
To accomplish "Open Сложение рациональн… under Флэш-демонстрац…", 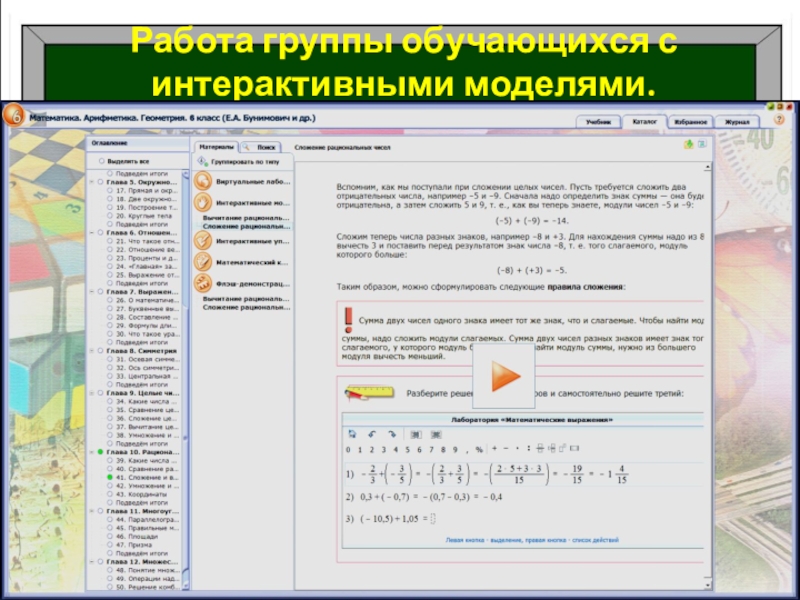I will click(246, 307).
